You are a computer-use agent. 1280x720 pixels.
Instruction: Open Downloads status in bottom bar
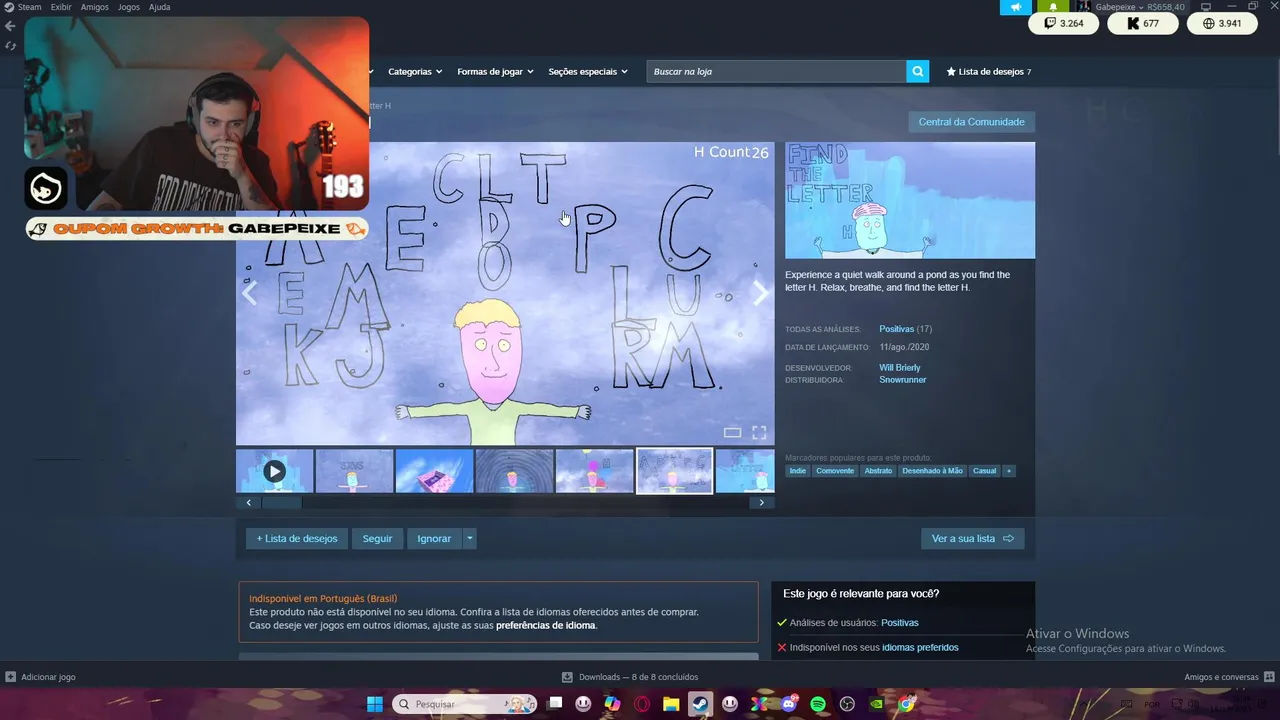pyautogui.click(x=630, y=677)
